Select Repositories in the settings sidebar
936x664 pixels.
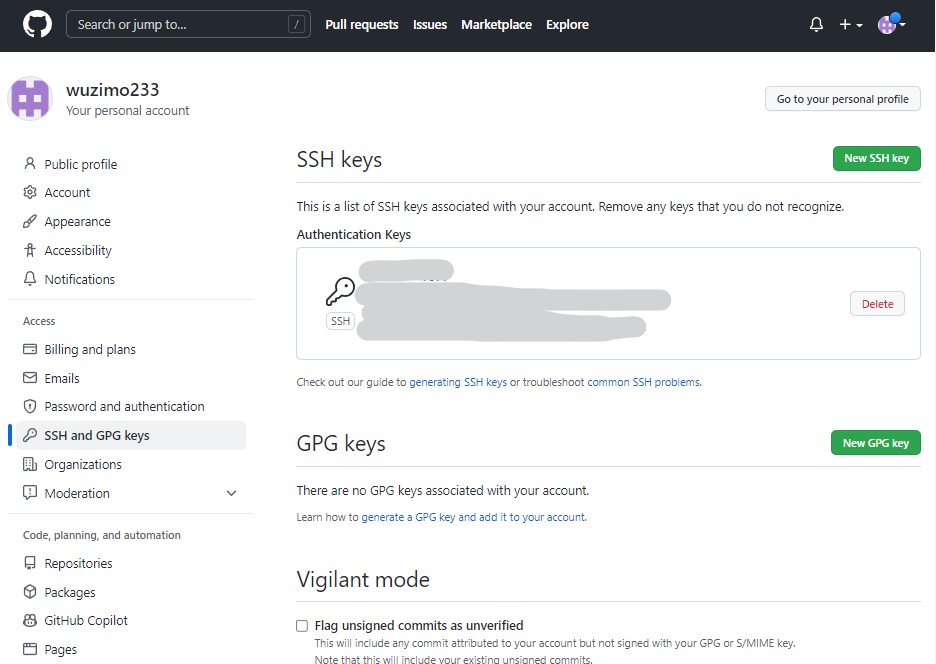(78, 564)
